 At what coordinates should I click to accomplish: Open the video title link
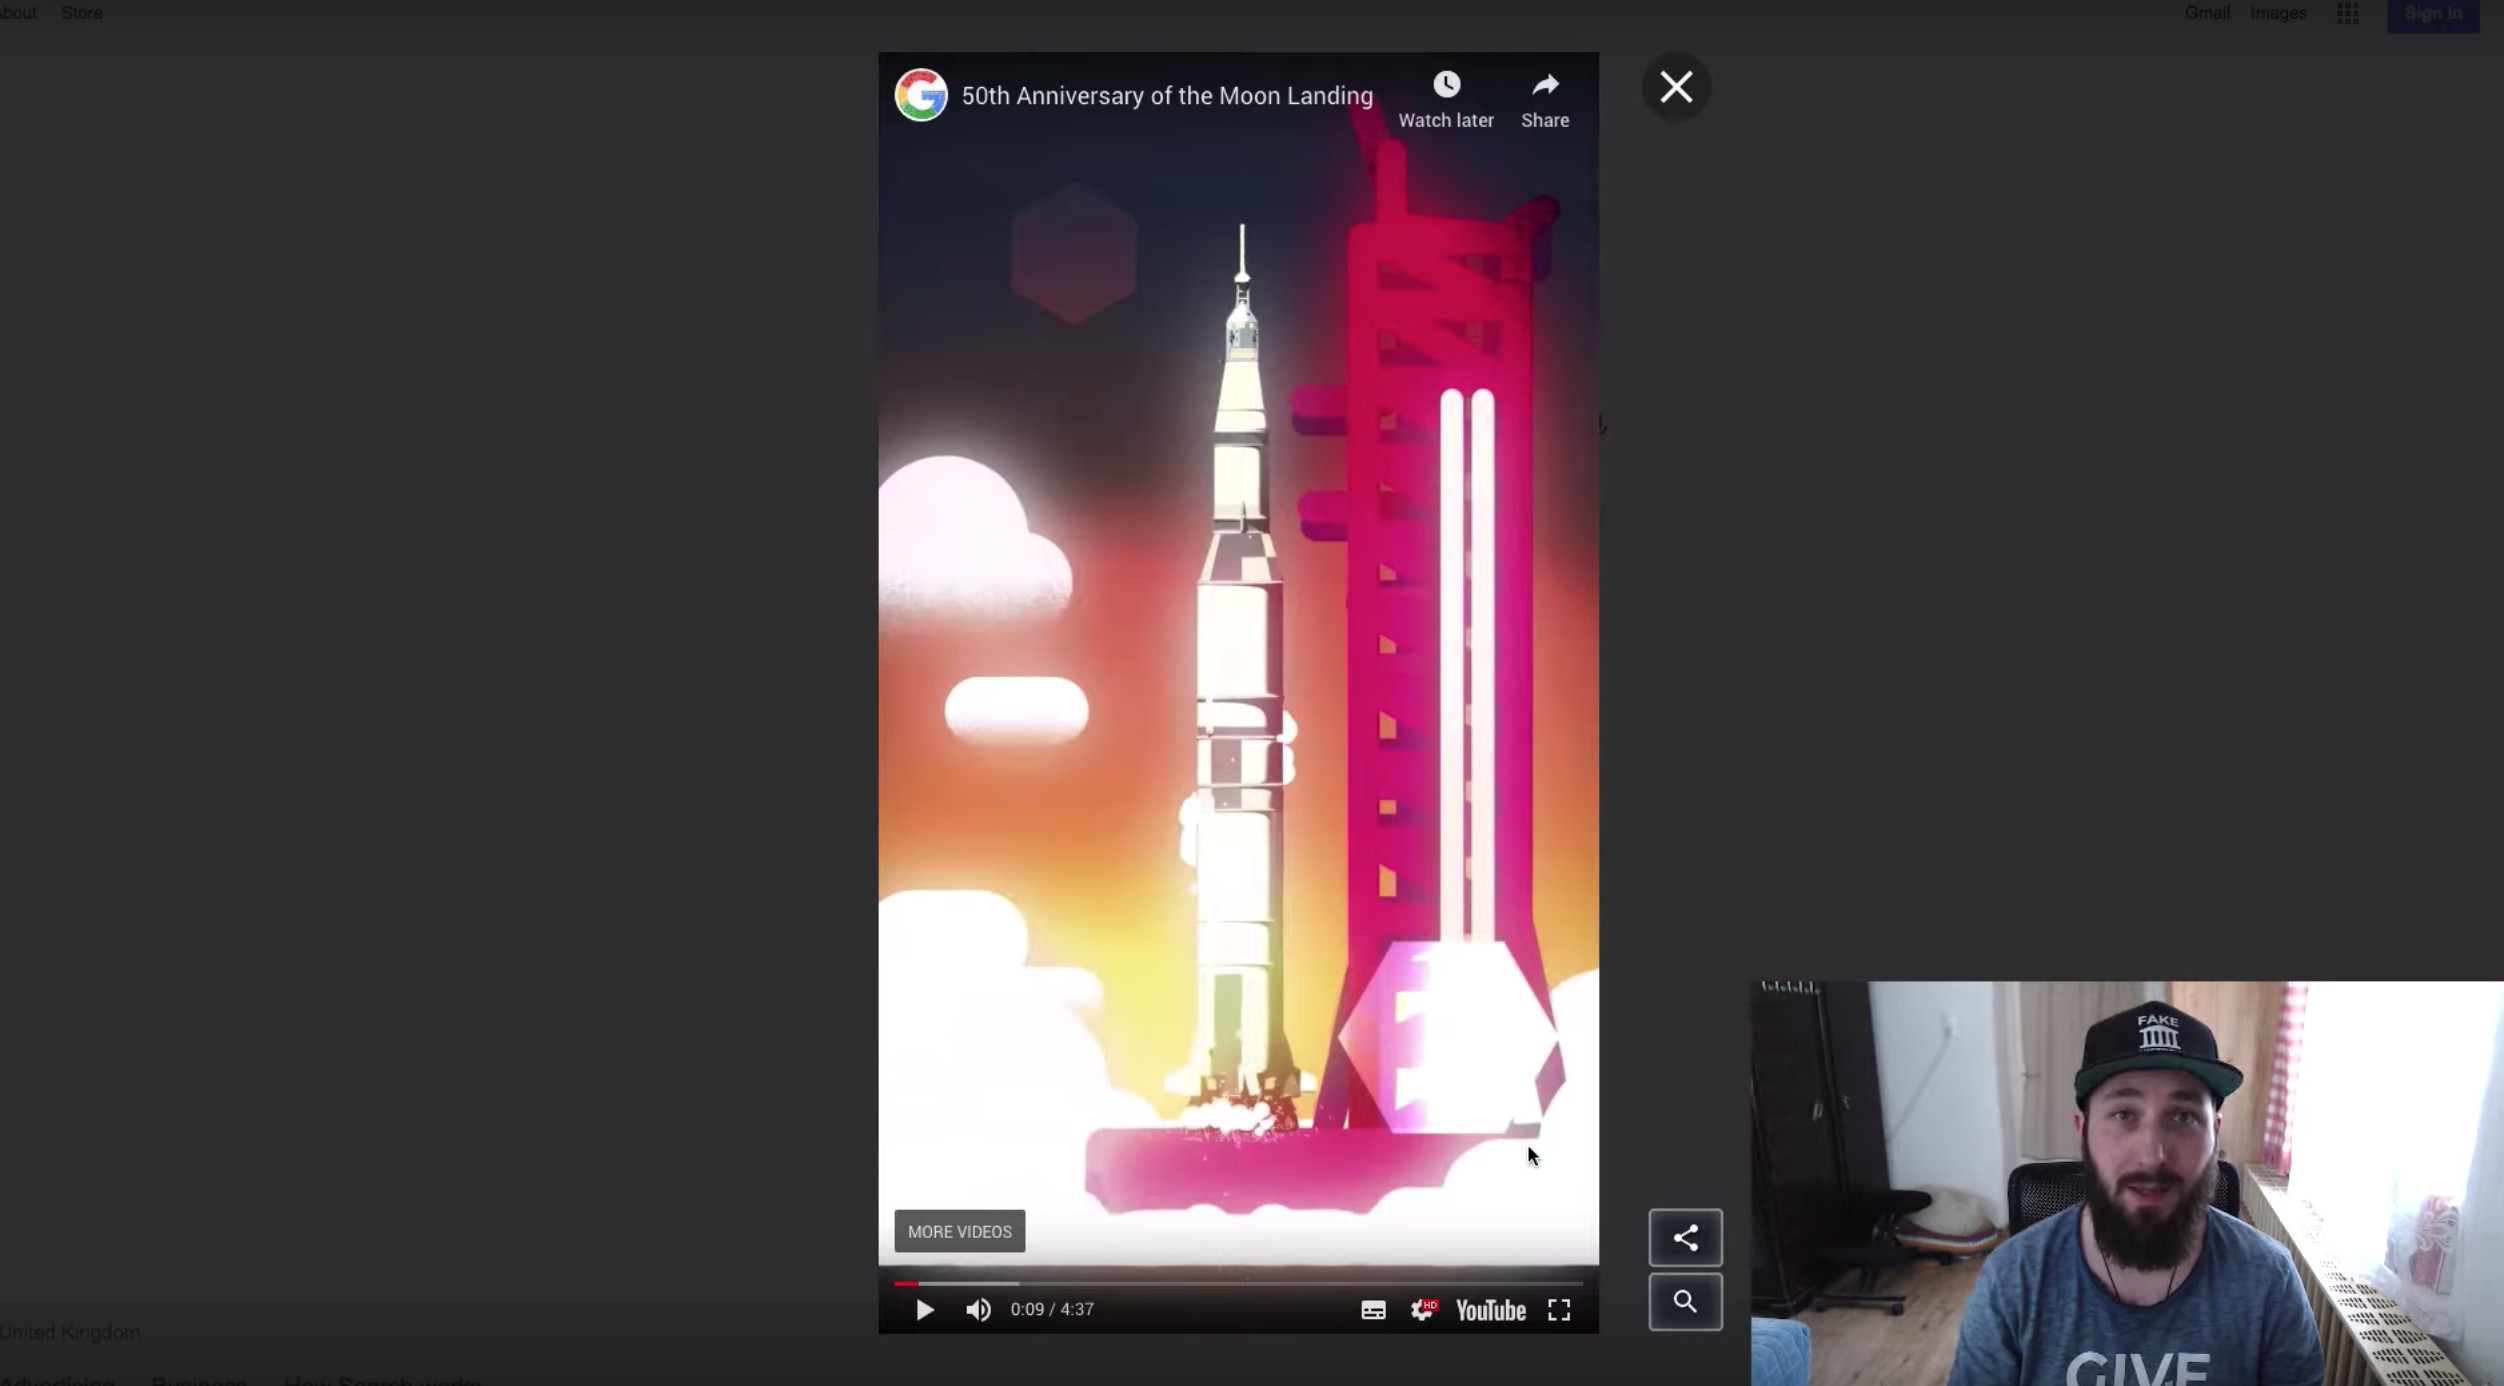[1167, 96]
